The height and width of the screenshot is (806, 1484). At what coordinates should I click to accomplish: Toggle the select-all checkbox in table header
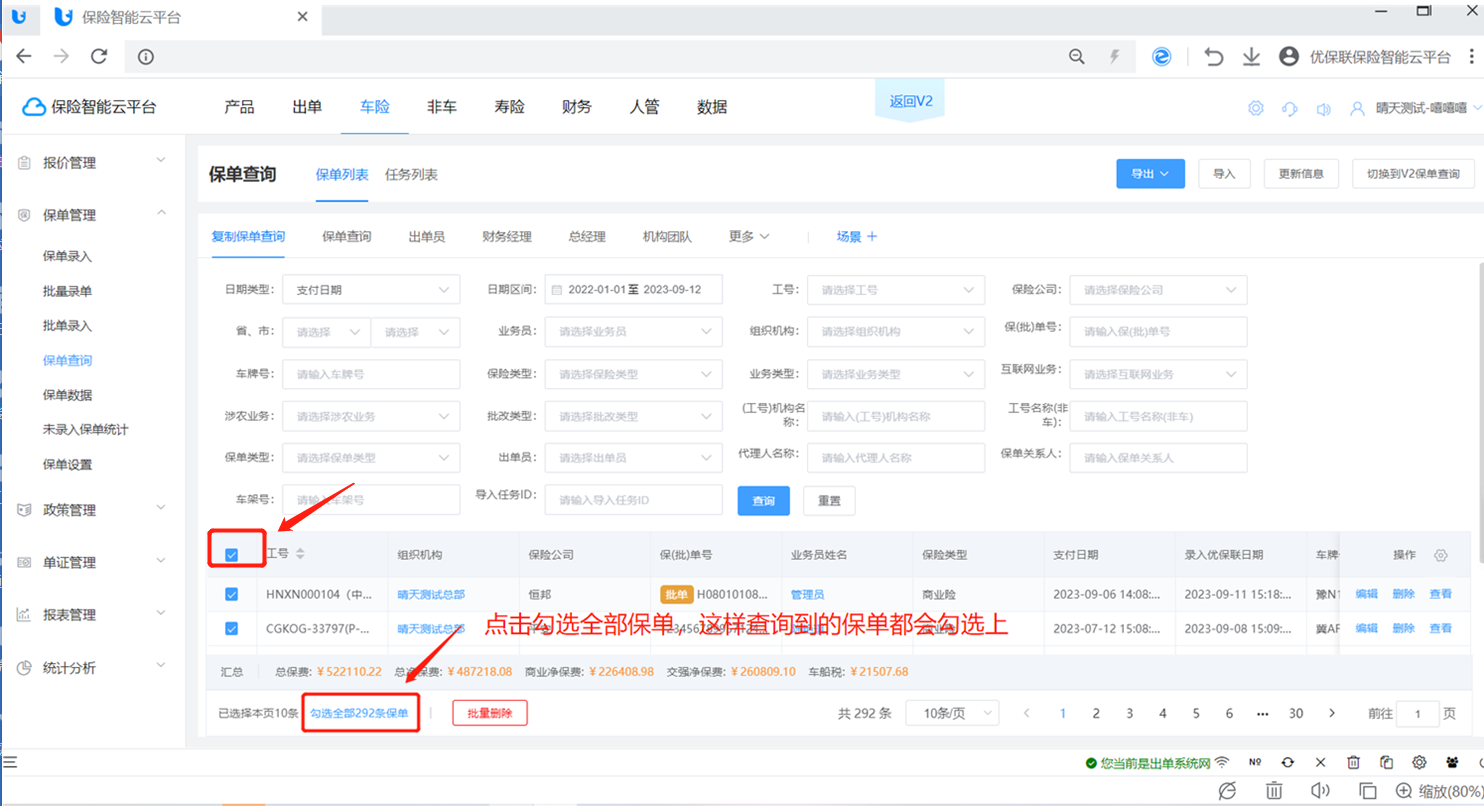[x=232, y=555]
